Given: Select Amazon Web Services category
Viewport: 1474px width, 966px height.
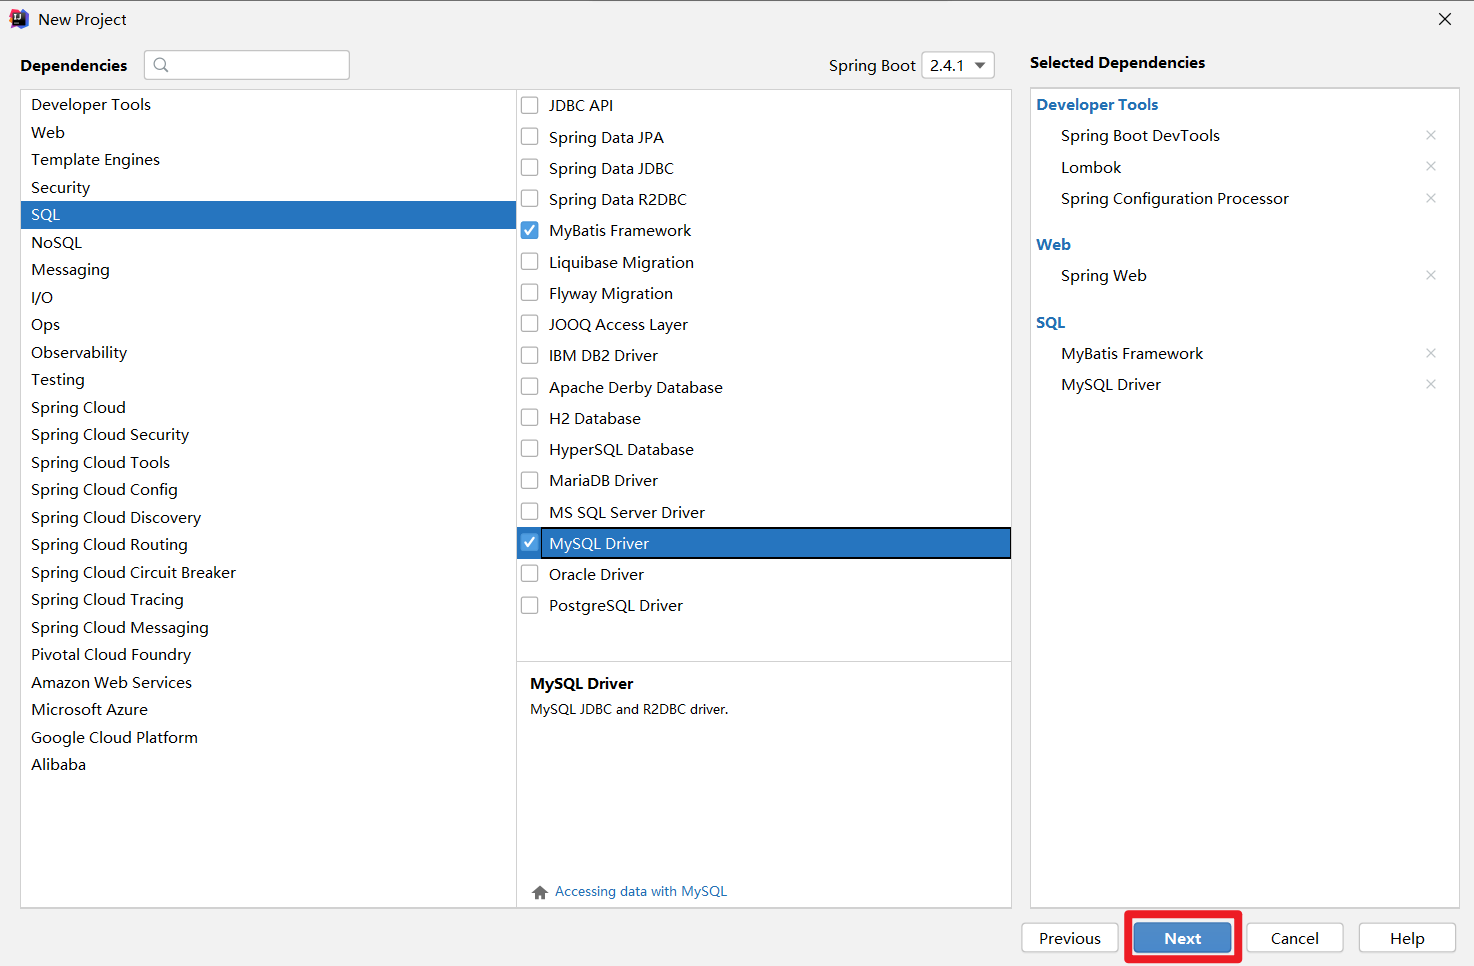Looking at the screenshot, I should (268, 682).
